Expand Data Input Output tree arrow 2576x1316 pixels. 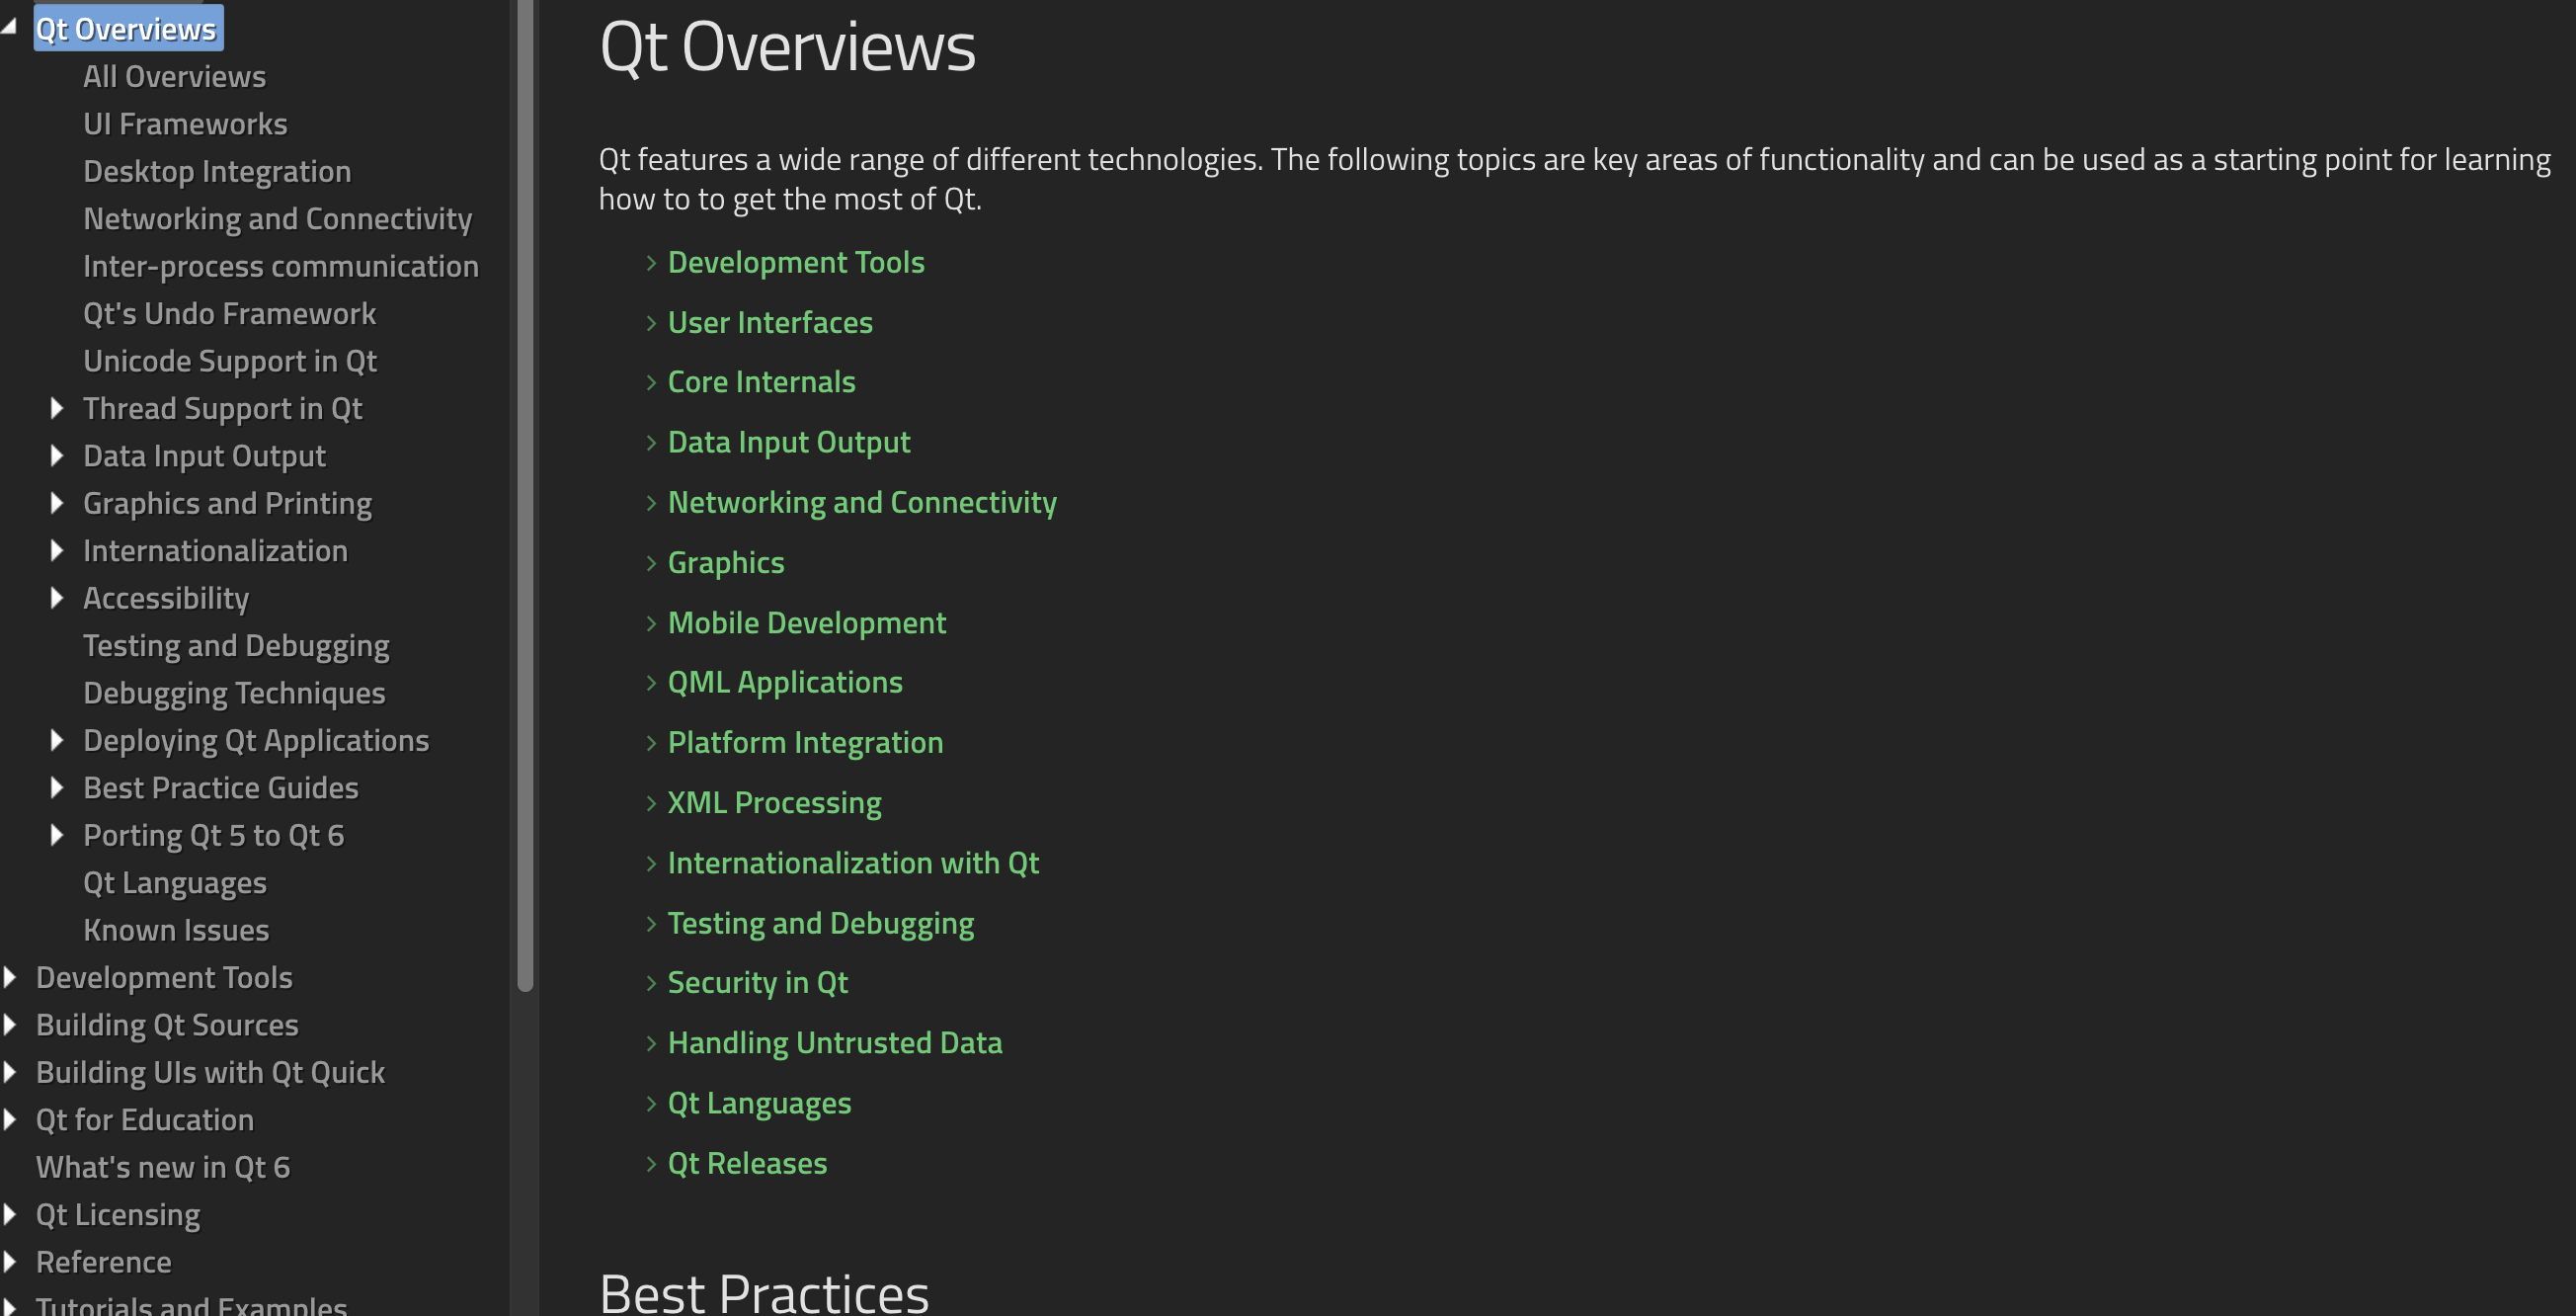pyautogui.click(x=57, y=456)
